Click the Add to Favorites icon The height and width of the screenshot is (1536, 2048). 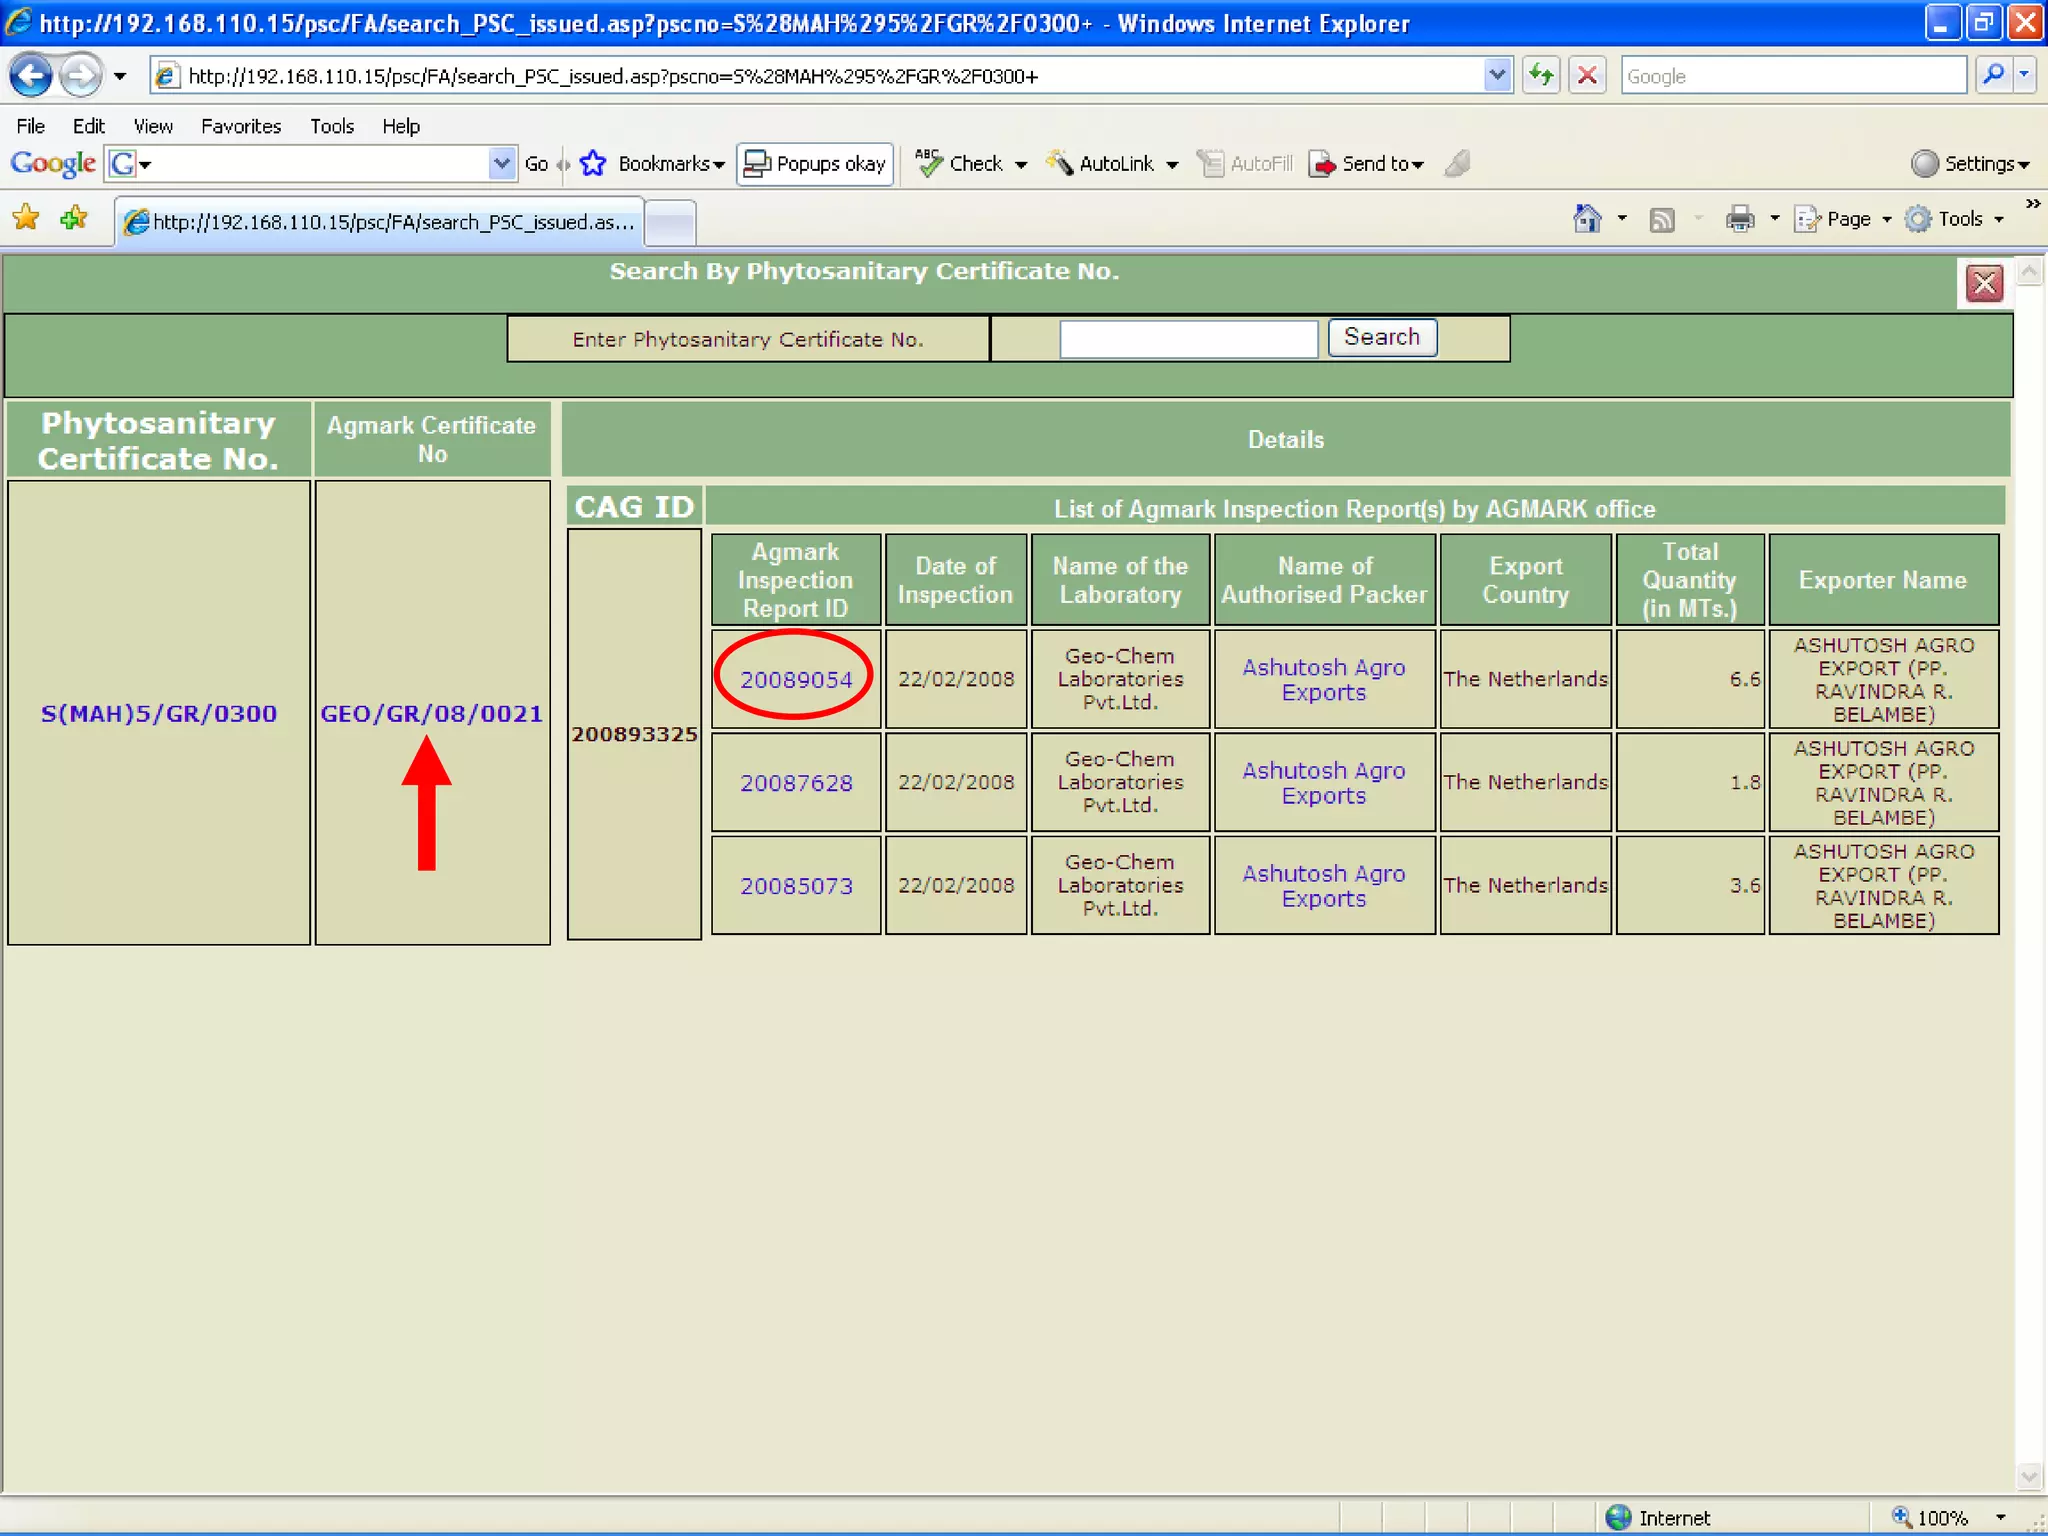pyautogui.click(x=74, y=219)
